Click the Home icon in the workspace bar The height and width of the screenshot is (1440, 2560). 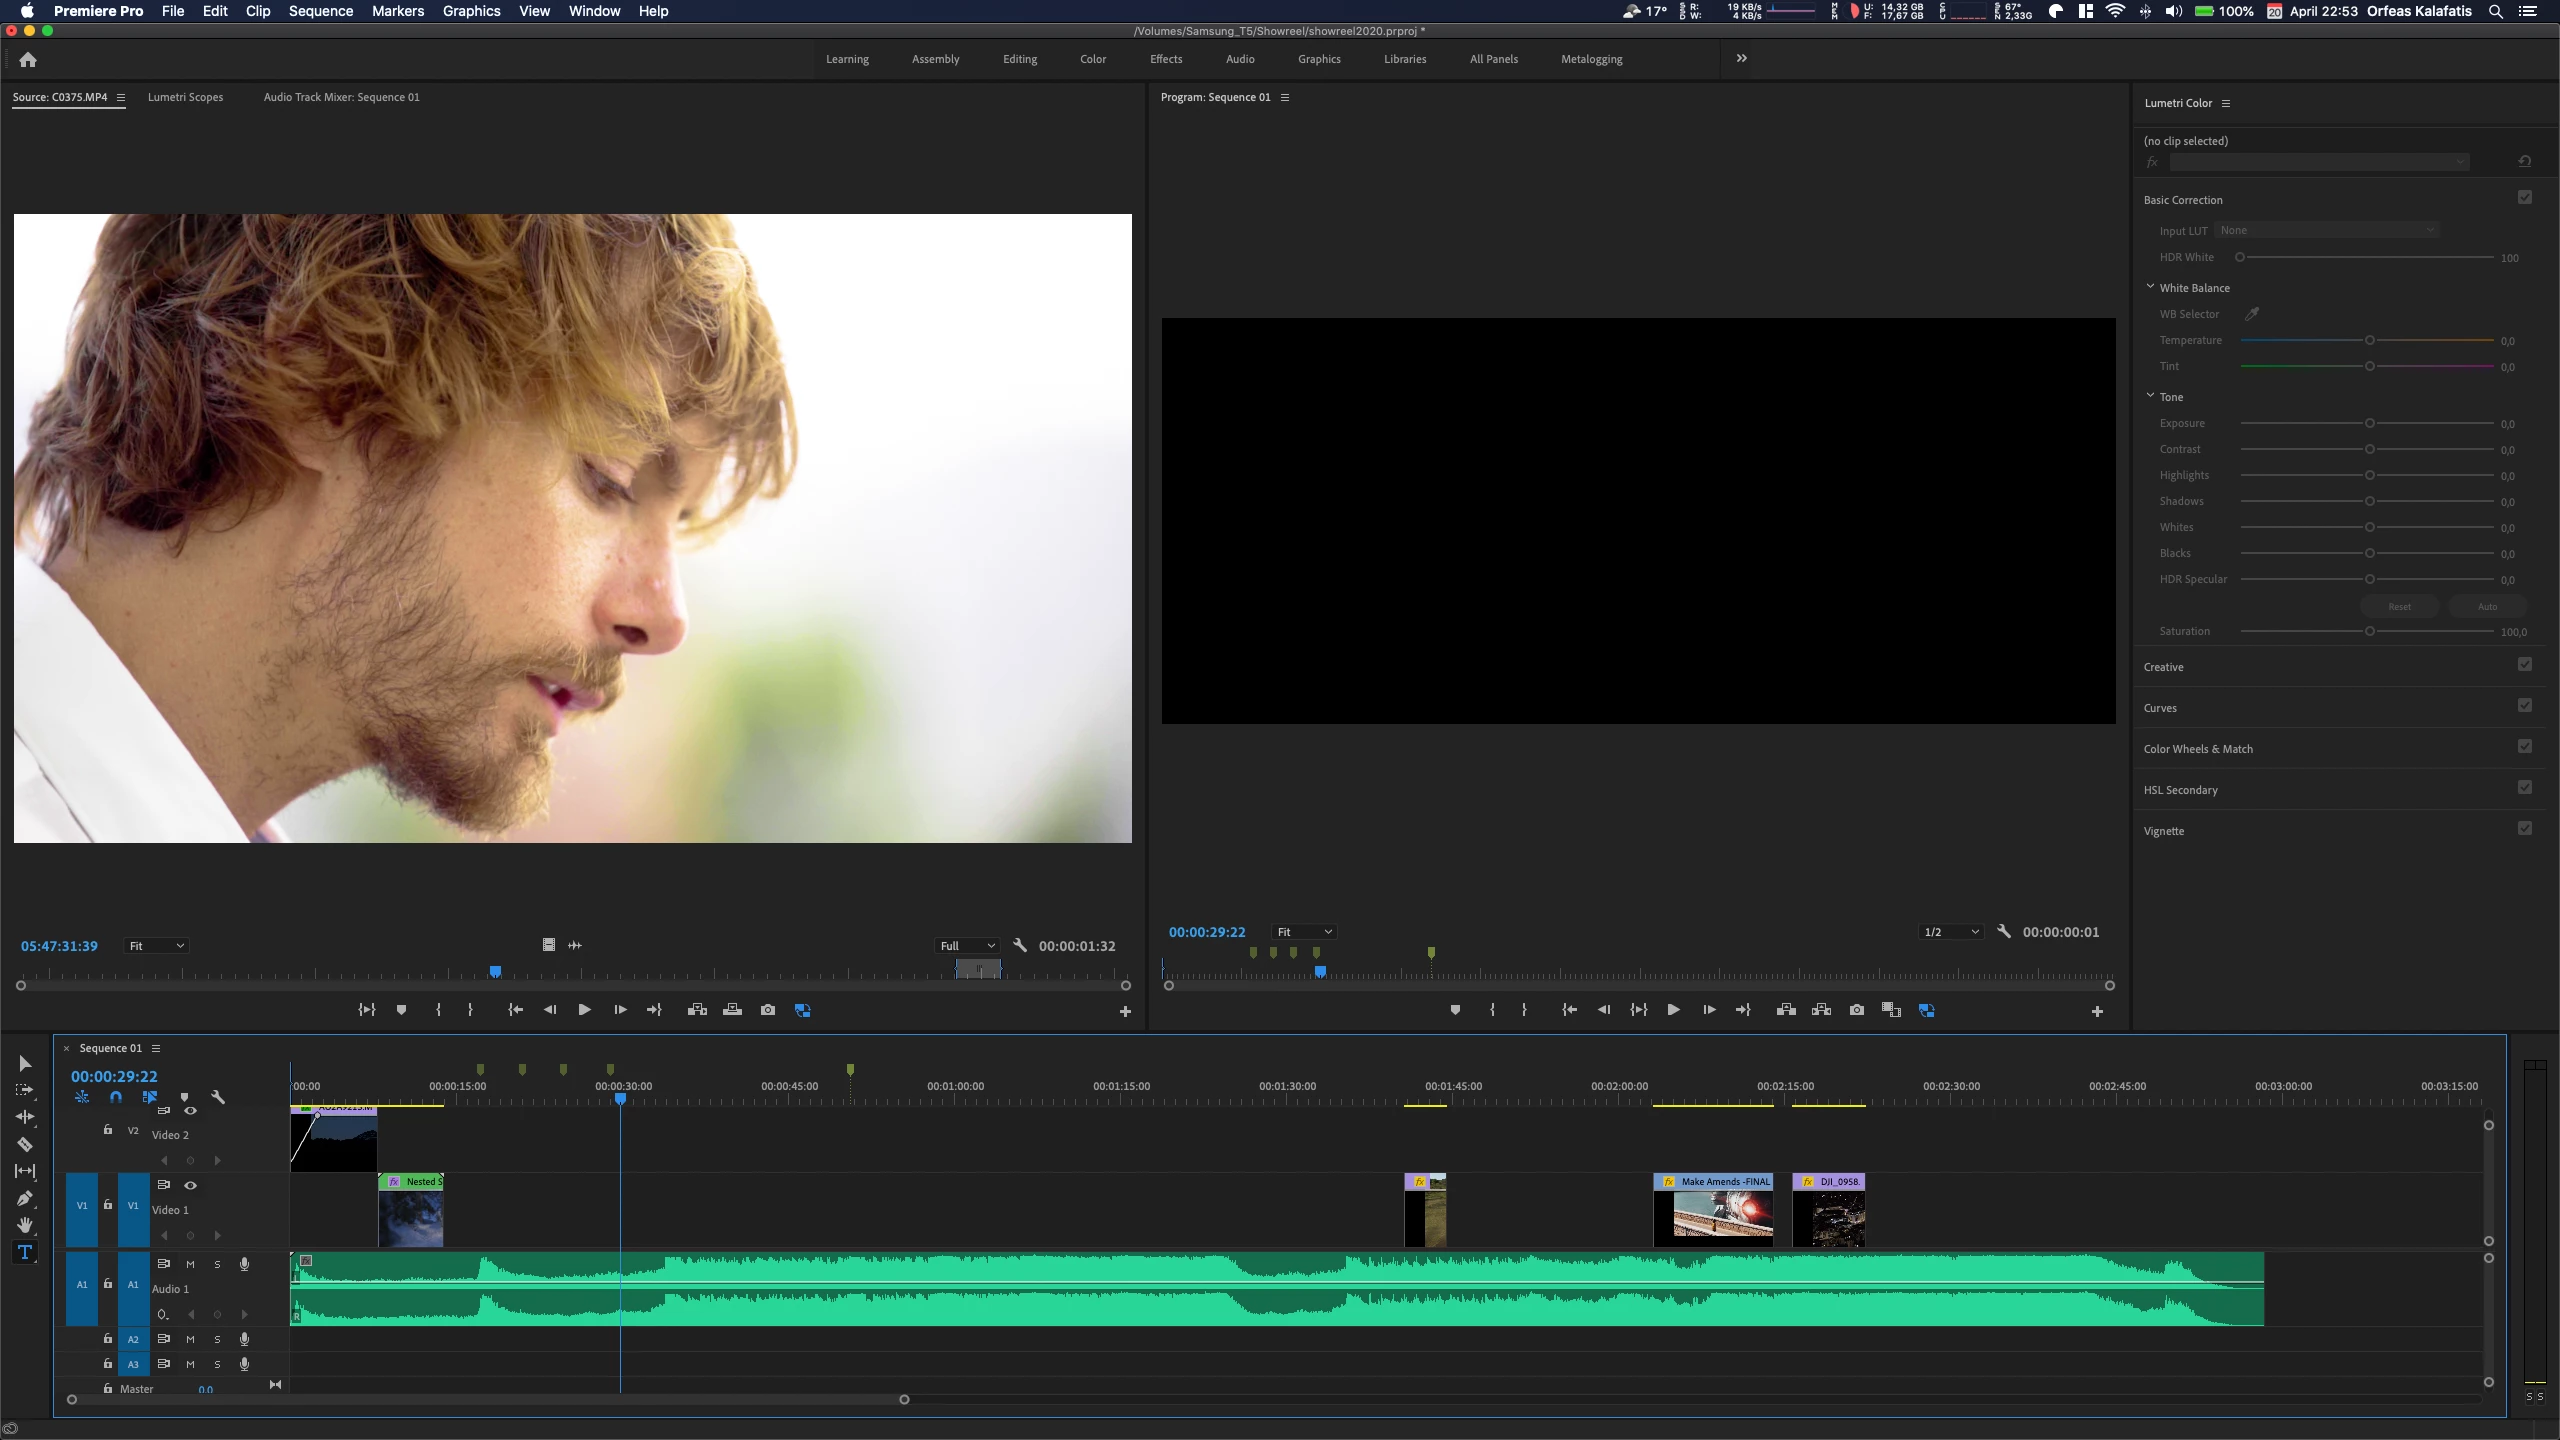[x=28, y=60]
